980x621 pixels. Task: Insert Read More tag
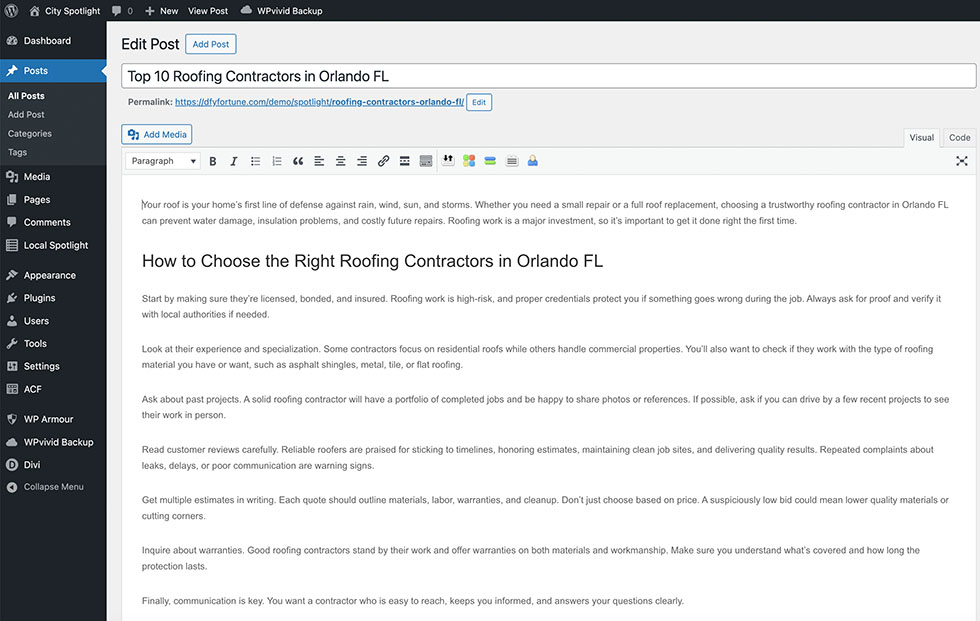[404, 161]
